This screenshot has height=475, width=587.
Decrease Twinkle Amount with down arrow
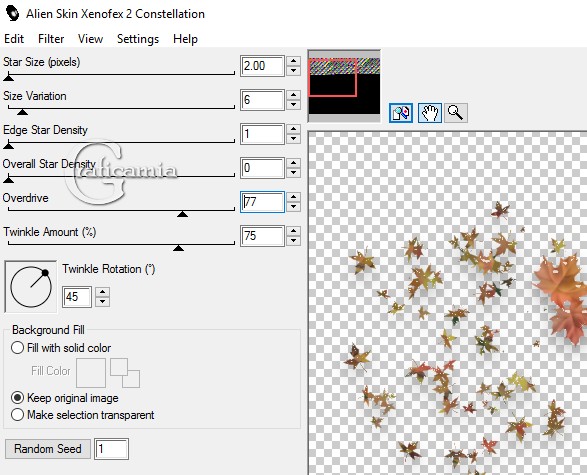(294, 241)
